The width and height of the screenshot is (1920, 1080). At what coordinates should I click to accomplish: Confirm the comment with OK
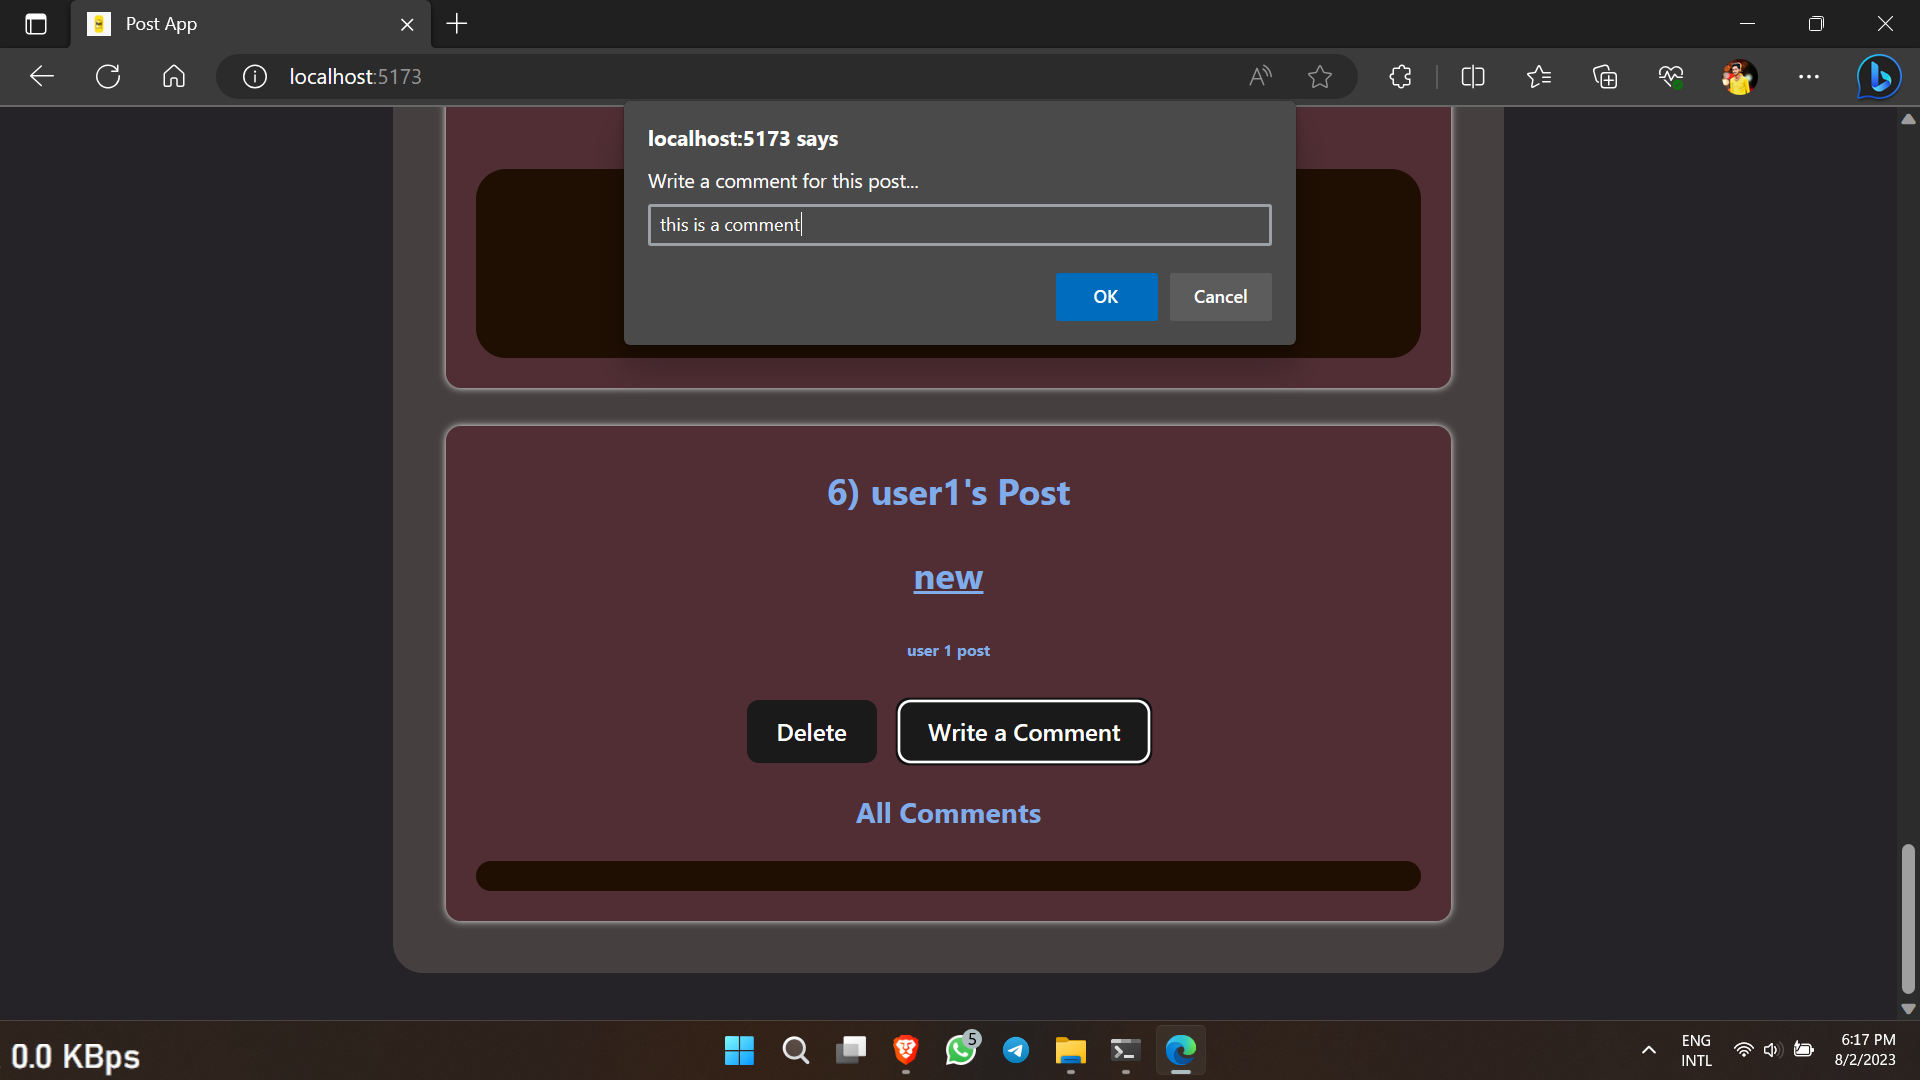point(1106,297)
